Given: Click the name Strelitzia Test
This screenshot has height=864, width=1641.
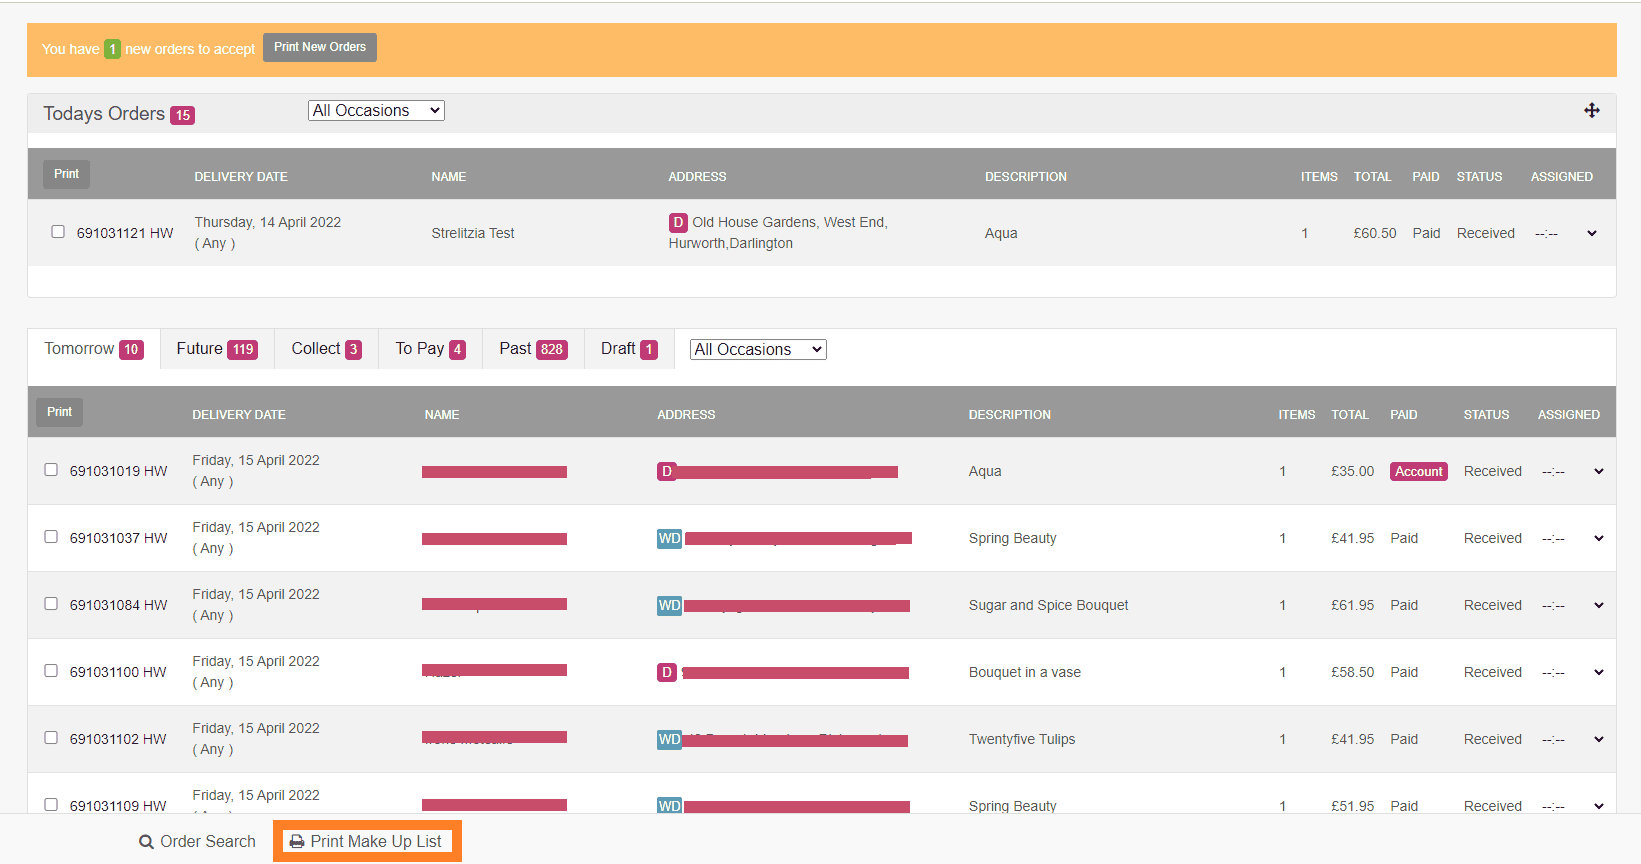Looking at the screenshot, I should tap(473, 233).
